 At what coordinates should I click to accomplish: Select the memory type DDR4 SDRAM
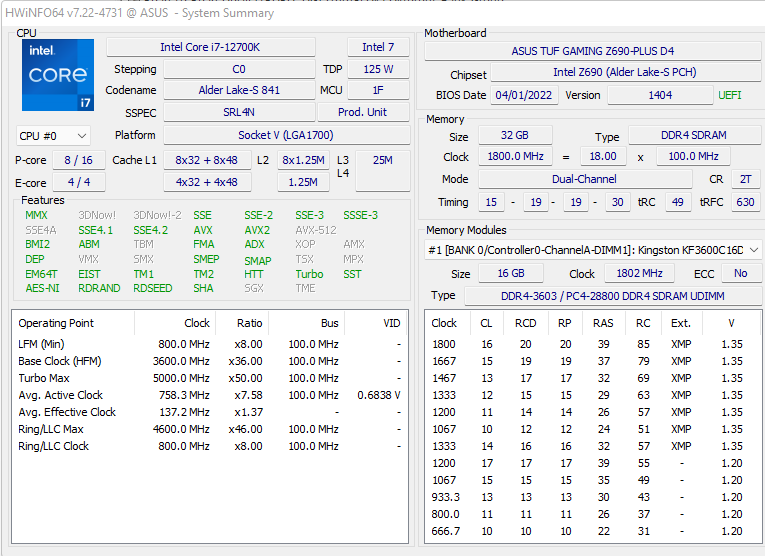coord(694,135)
